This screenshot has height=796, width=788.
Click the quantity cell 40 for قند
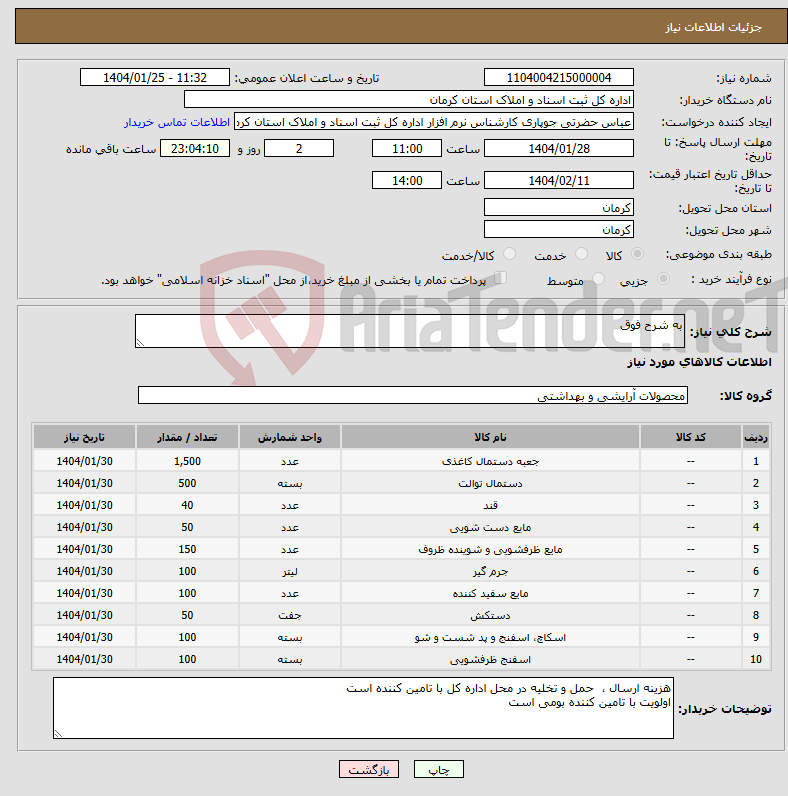(x=187, y=505)
